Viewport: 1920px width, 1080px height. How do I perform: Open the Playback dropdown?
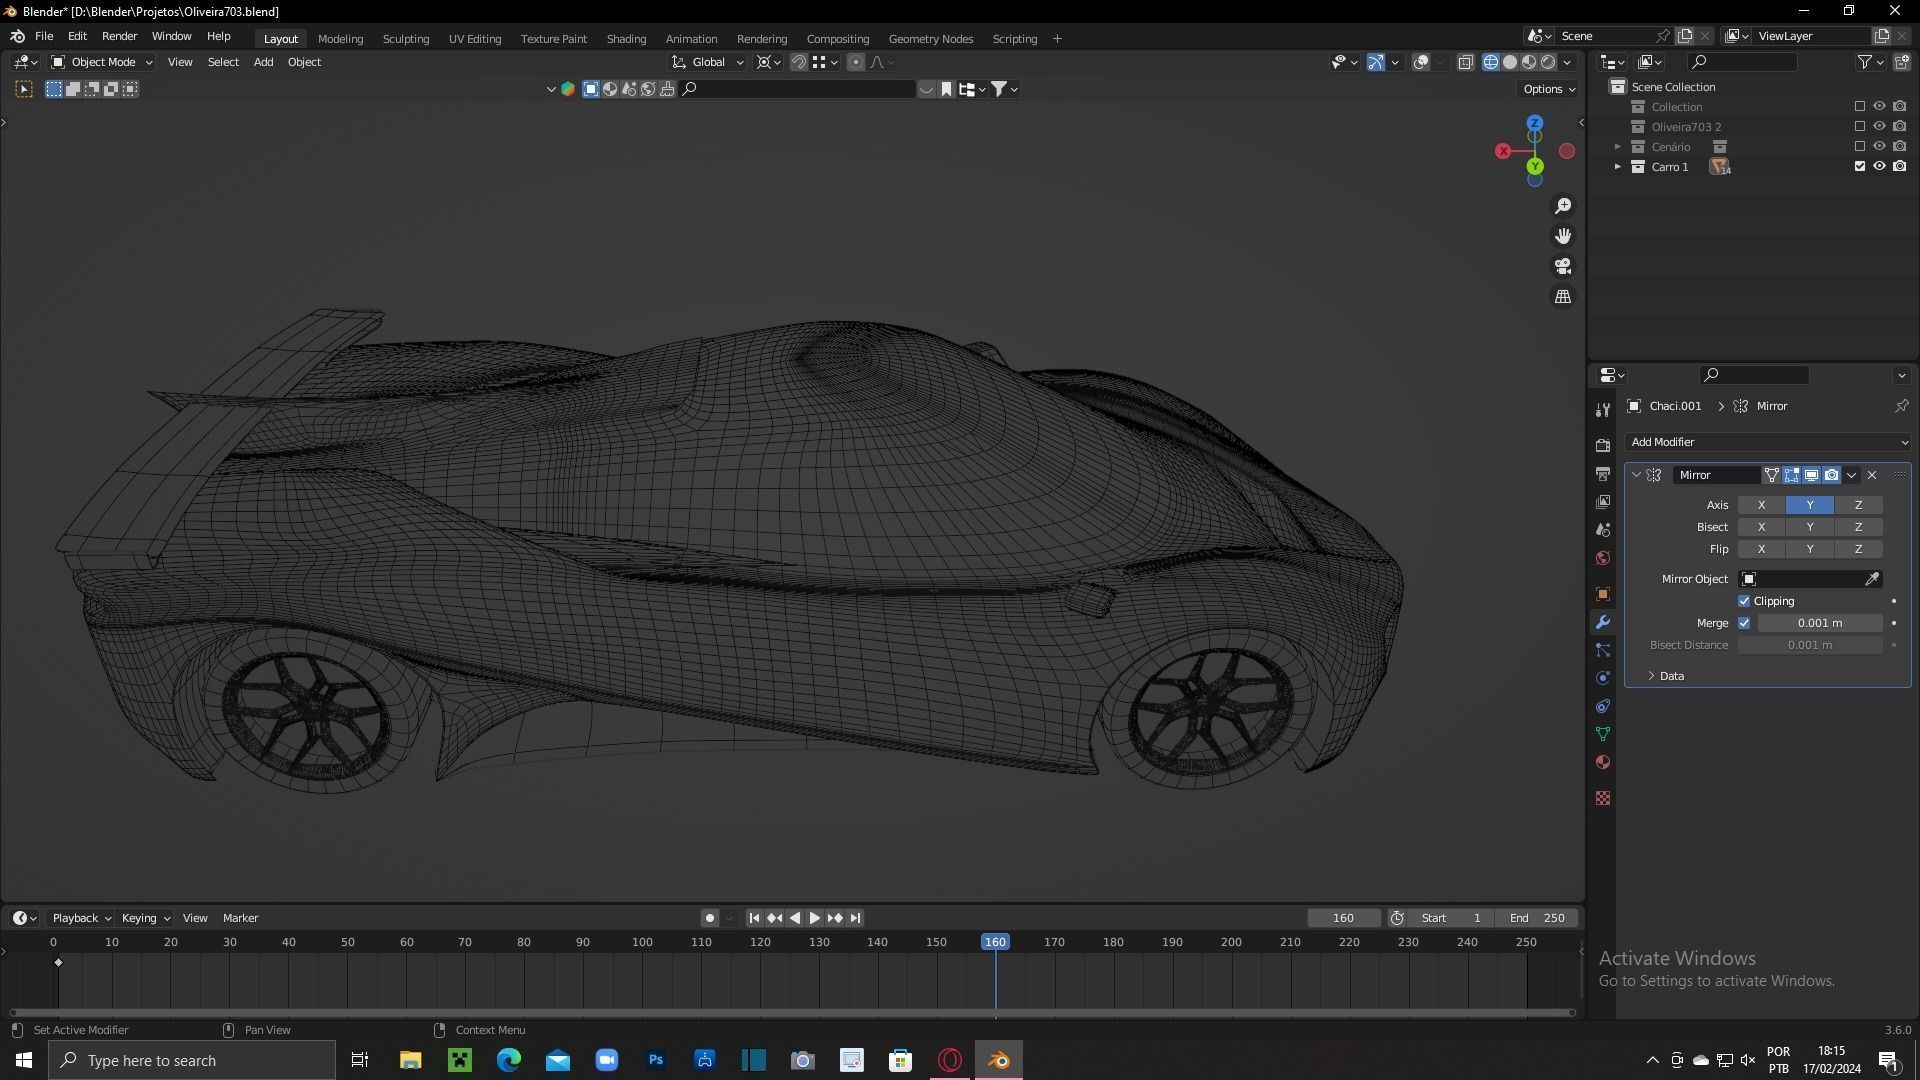tap(81, 918)
